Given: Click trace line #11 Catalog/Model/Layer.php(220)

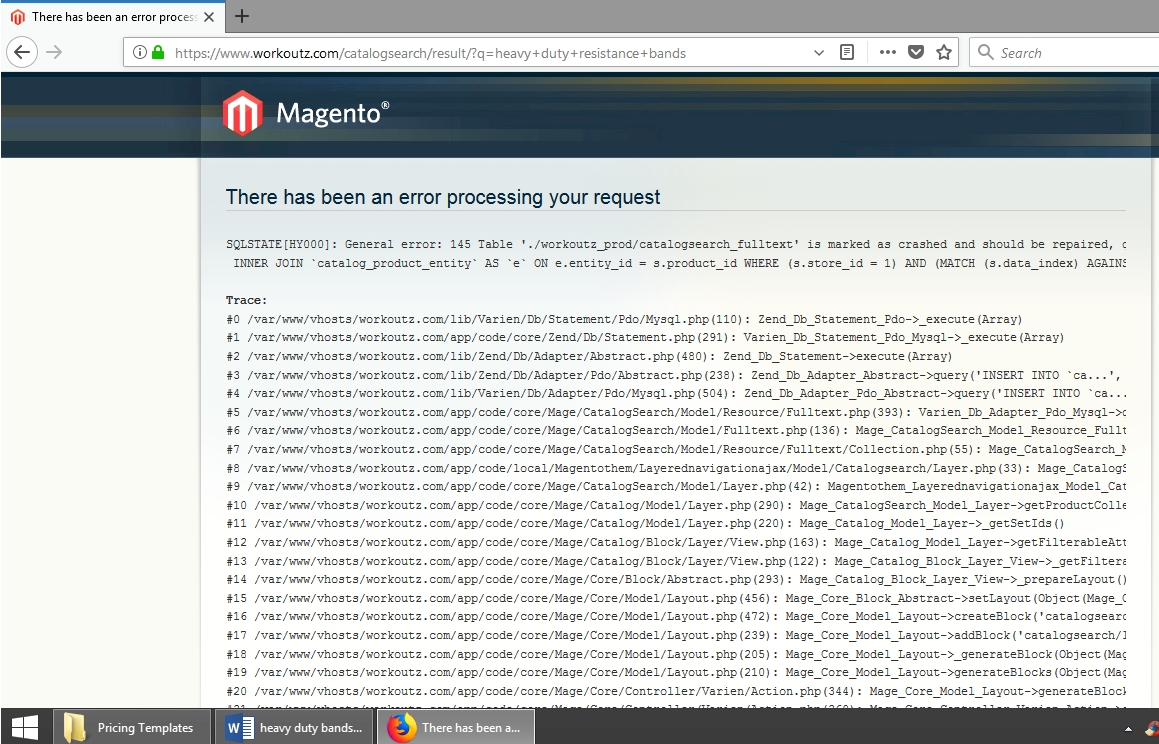Looking at the screenshot, I should (645, 524).
